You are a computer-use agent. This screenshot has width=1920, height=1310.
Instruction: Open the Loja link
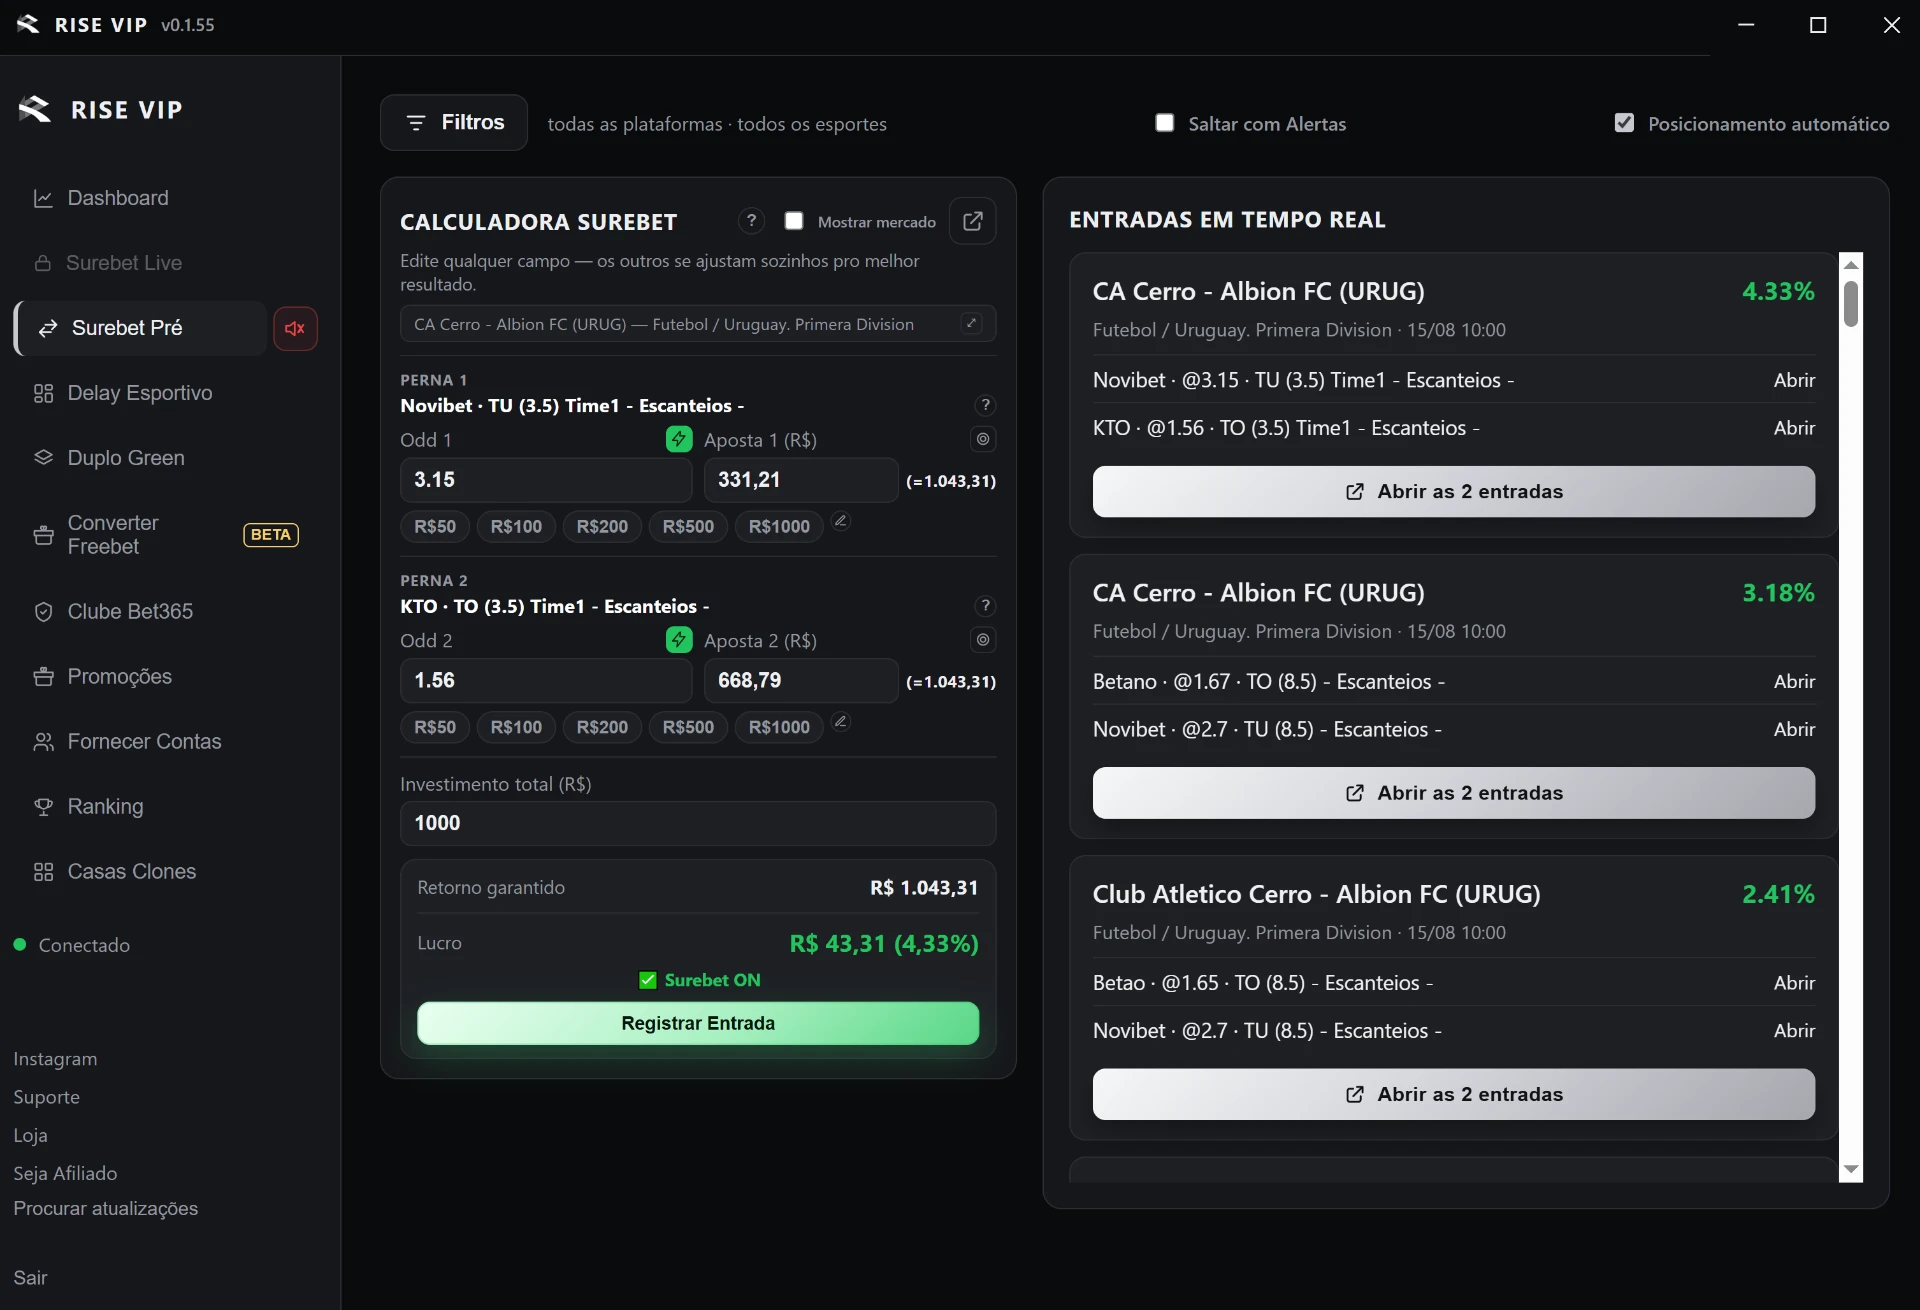(30, 1135)
